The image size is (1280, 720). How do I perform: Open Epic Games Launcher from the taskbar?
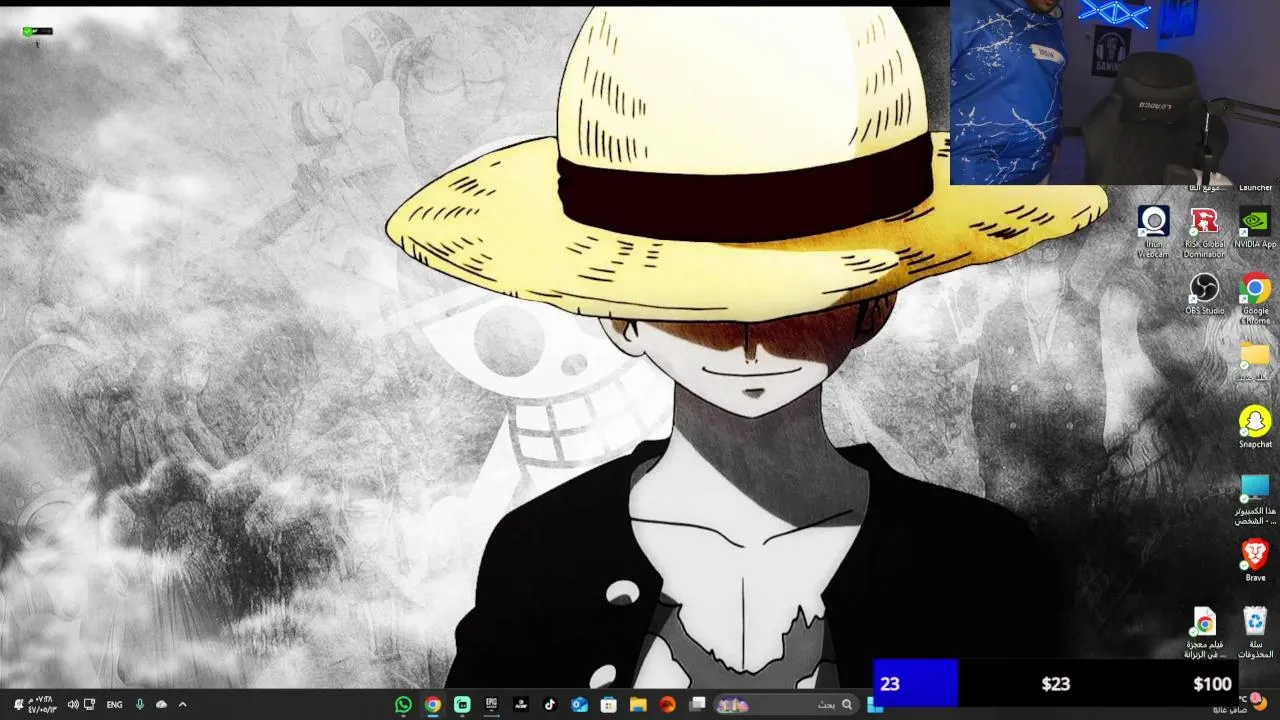(491, 704)
